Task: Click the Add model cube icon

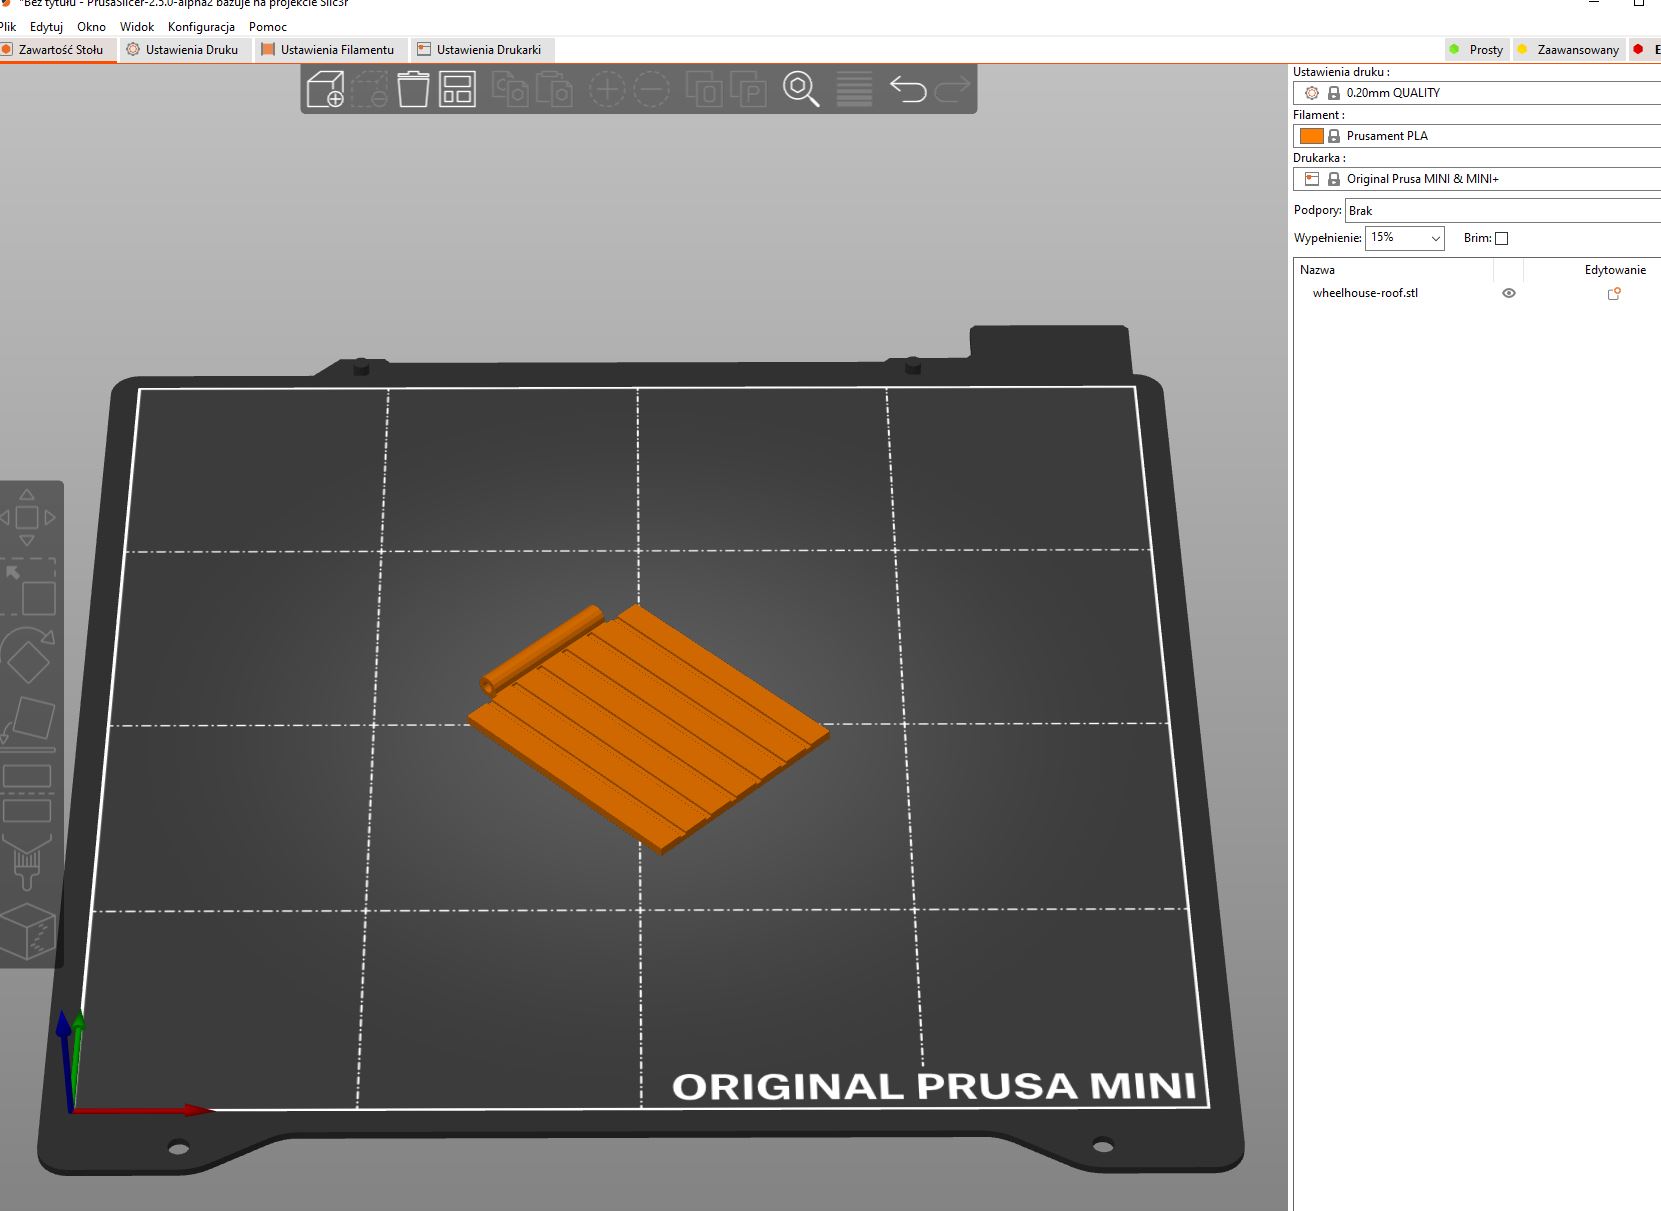Action: tap(325, 89)
